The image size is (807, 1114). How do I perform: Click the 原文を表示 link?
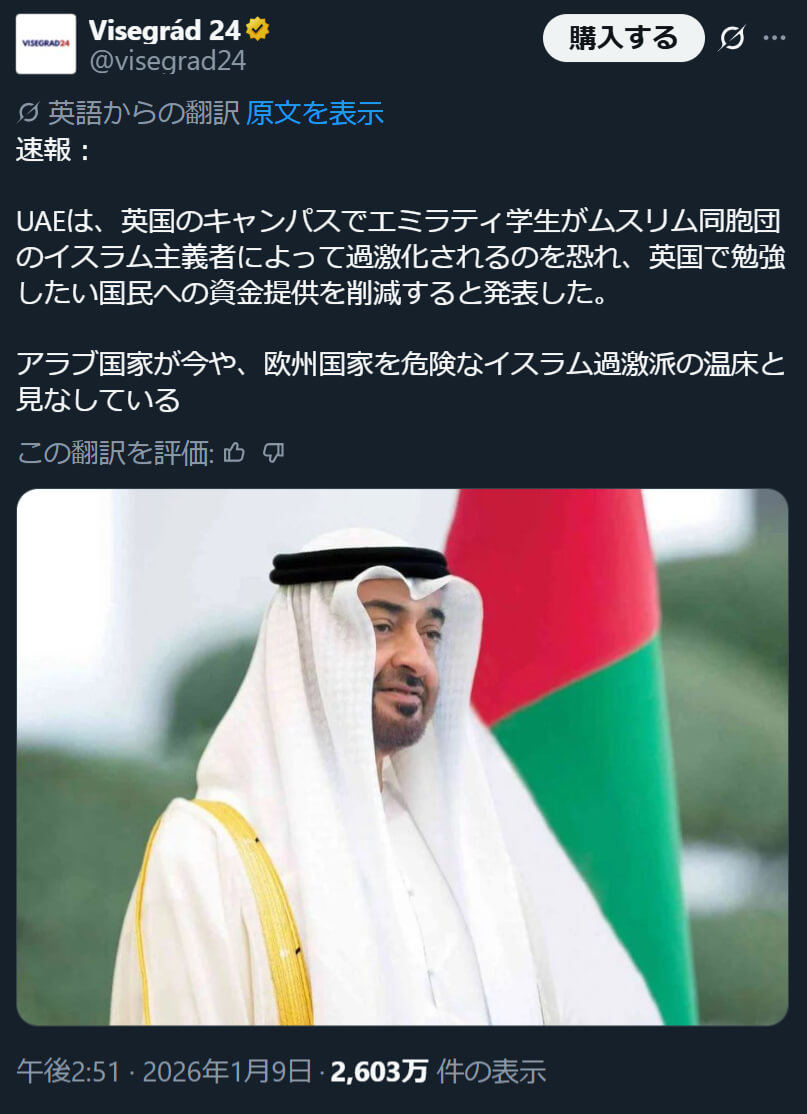click(x=315, y=113)
